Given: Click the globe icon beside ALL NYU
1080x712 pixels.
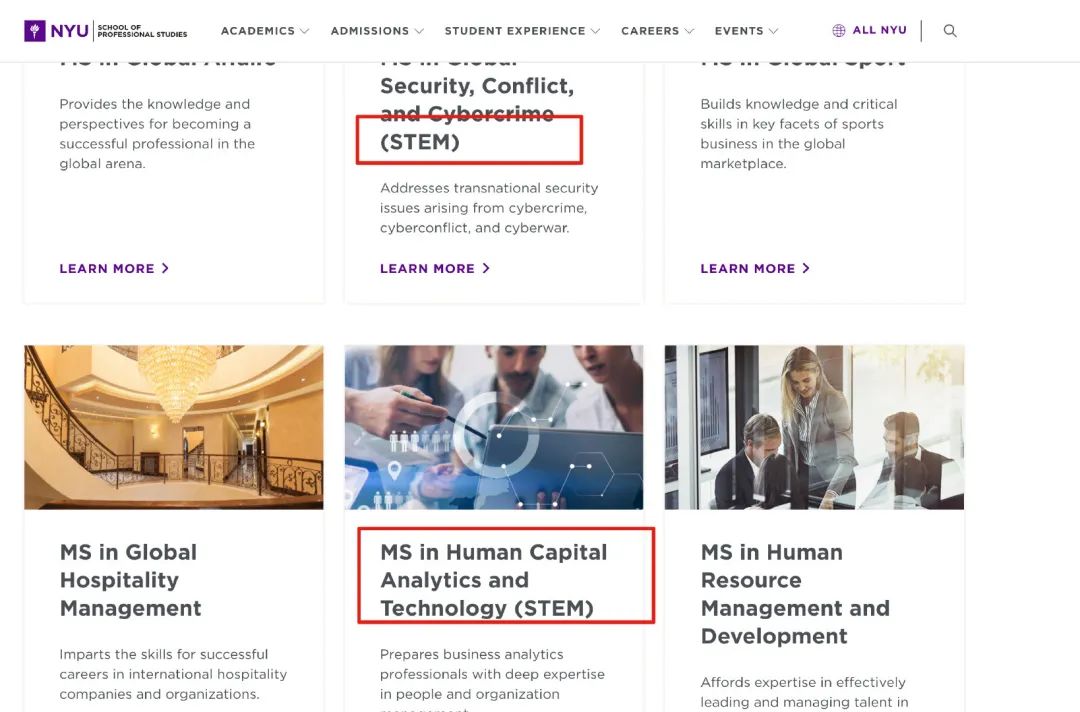Looking at the screenshot, I should click(x=837, y=29).
